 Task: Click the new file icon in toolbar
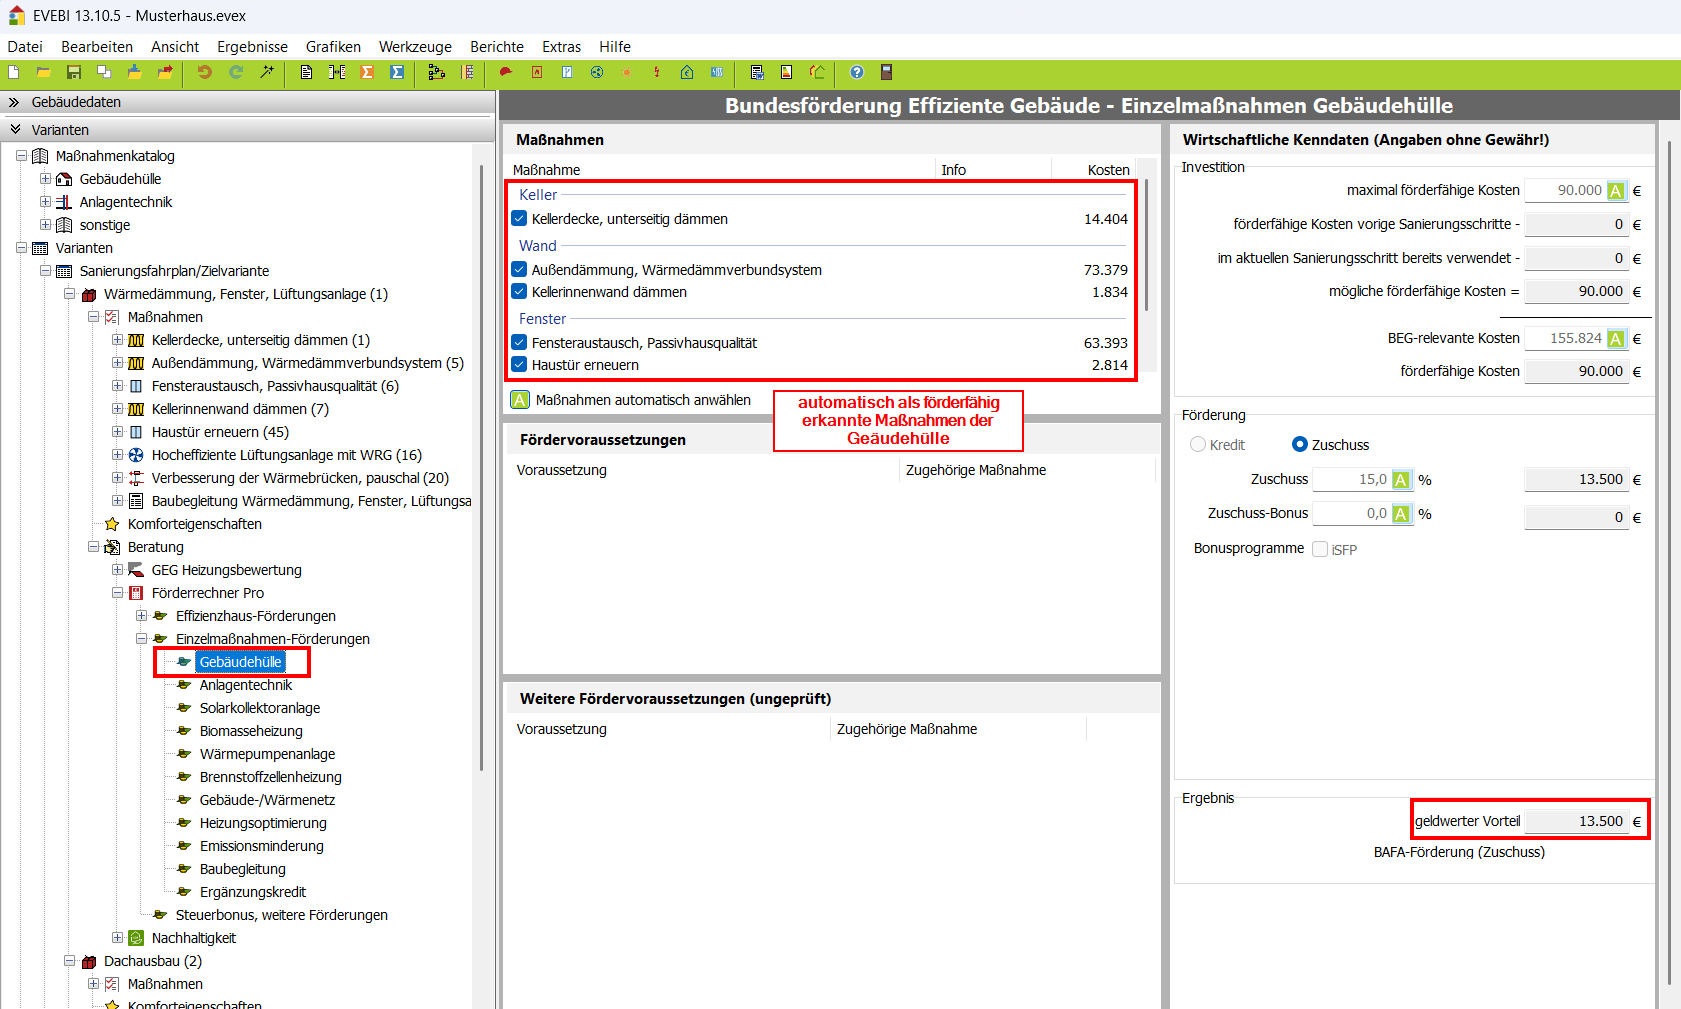point(14,72)
